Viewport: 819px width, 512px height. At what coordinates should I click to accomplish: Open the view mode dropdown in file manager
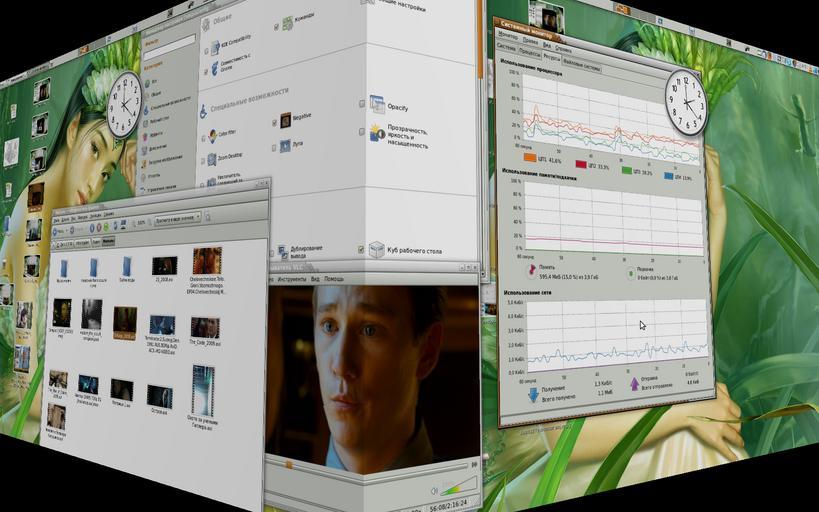click(x=171, y=218)
